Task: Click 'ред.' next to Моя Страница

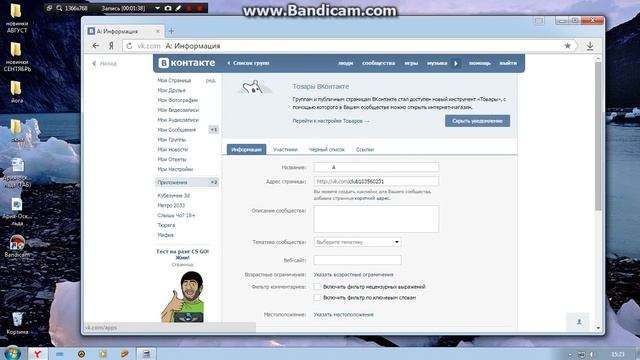Action: click(x=211, y=80)
